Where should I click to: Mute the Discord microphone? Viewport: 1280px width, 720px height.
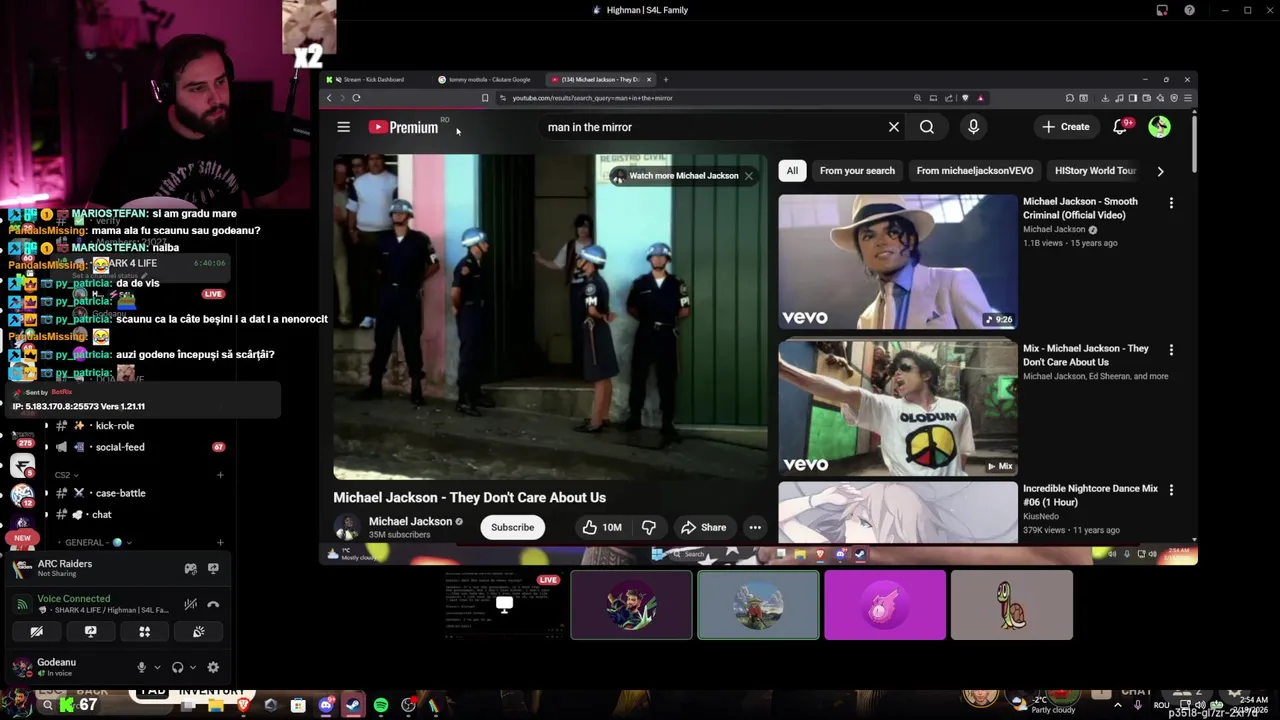pos(141,667)
